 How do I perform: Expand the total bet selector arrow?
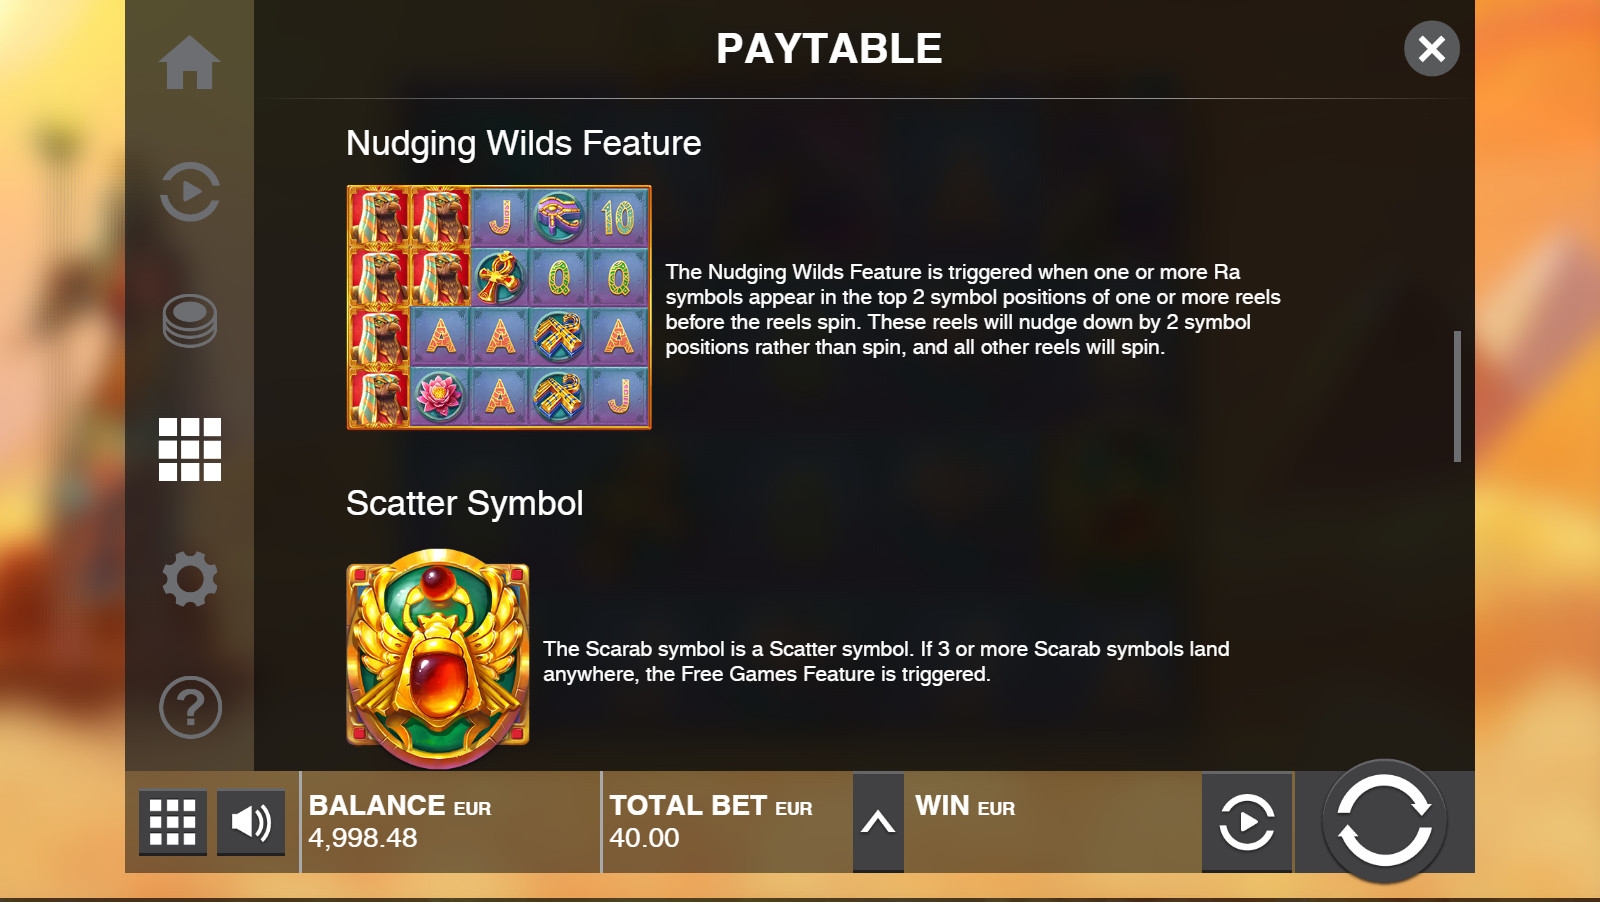click(878, 822)
